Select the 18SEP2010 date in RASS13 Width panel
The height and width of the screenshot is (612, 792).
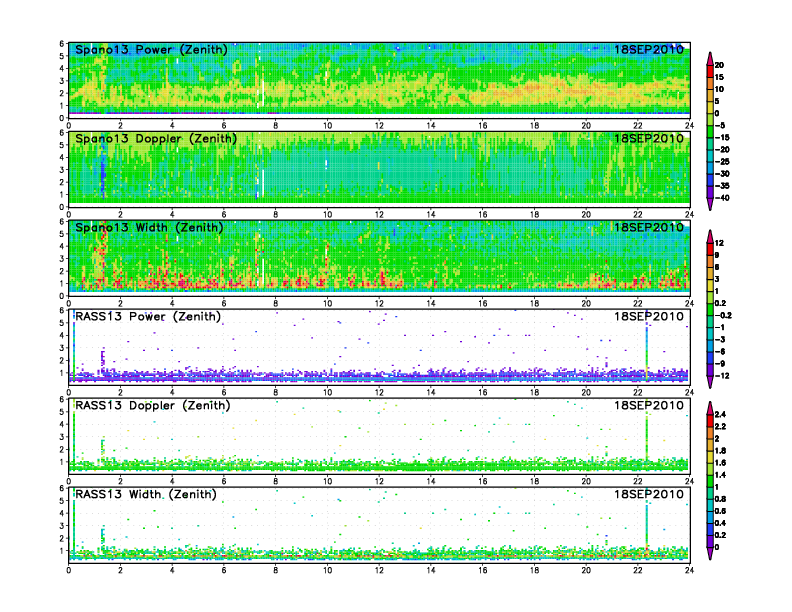click(649, 494)
